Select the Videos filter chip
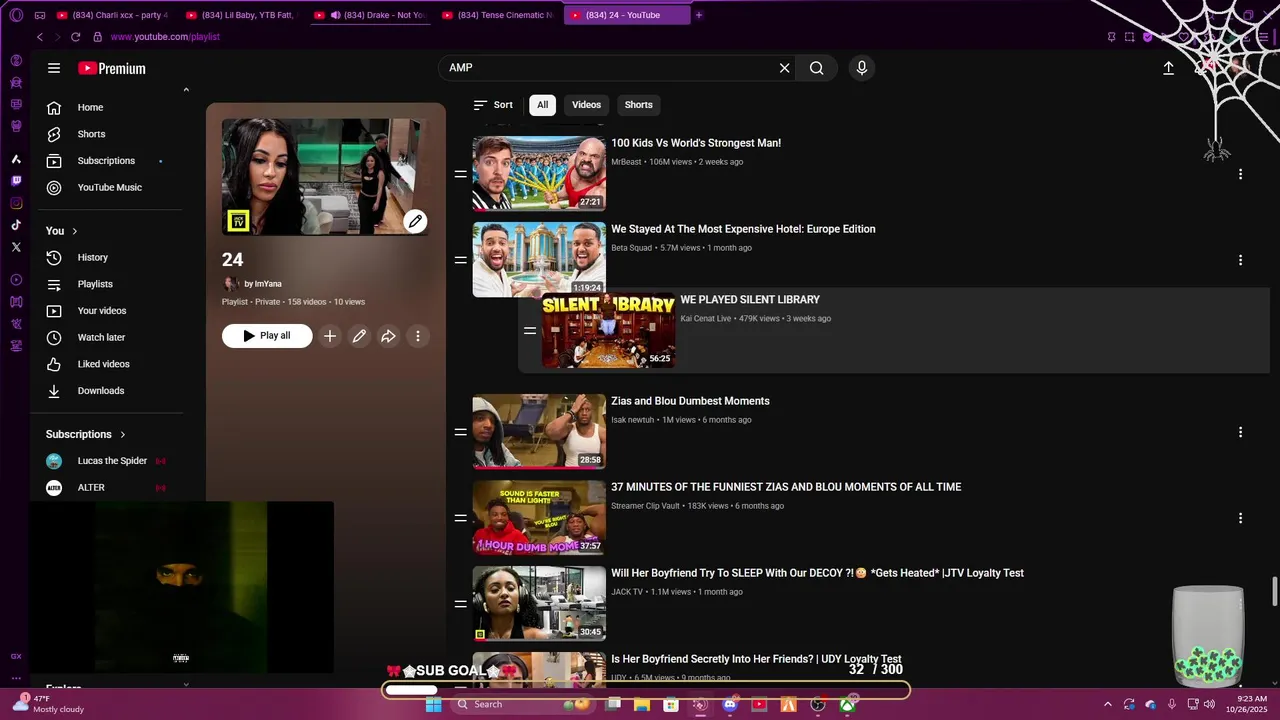Viewport: 1280px width, 720px height. point(586,105)
